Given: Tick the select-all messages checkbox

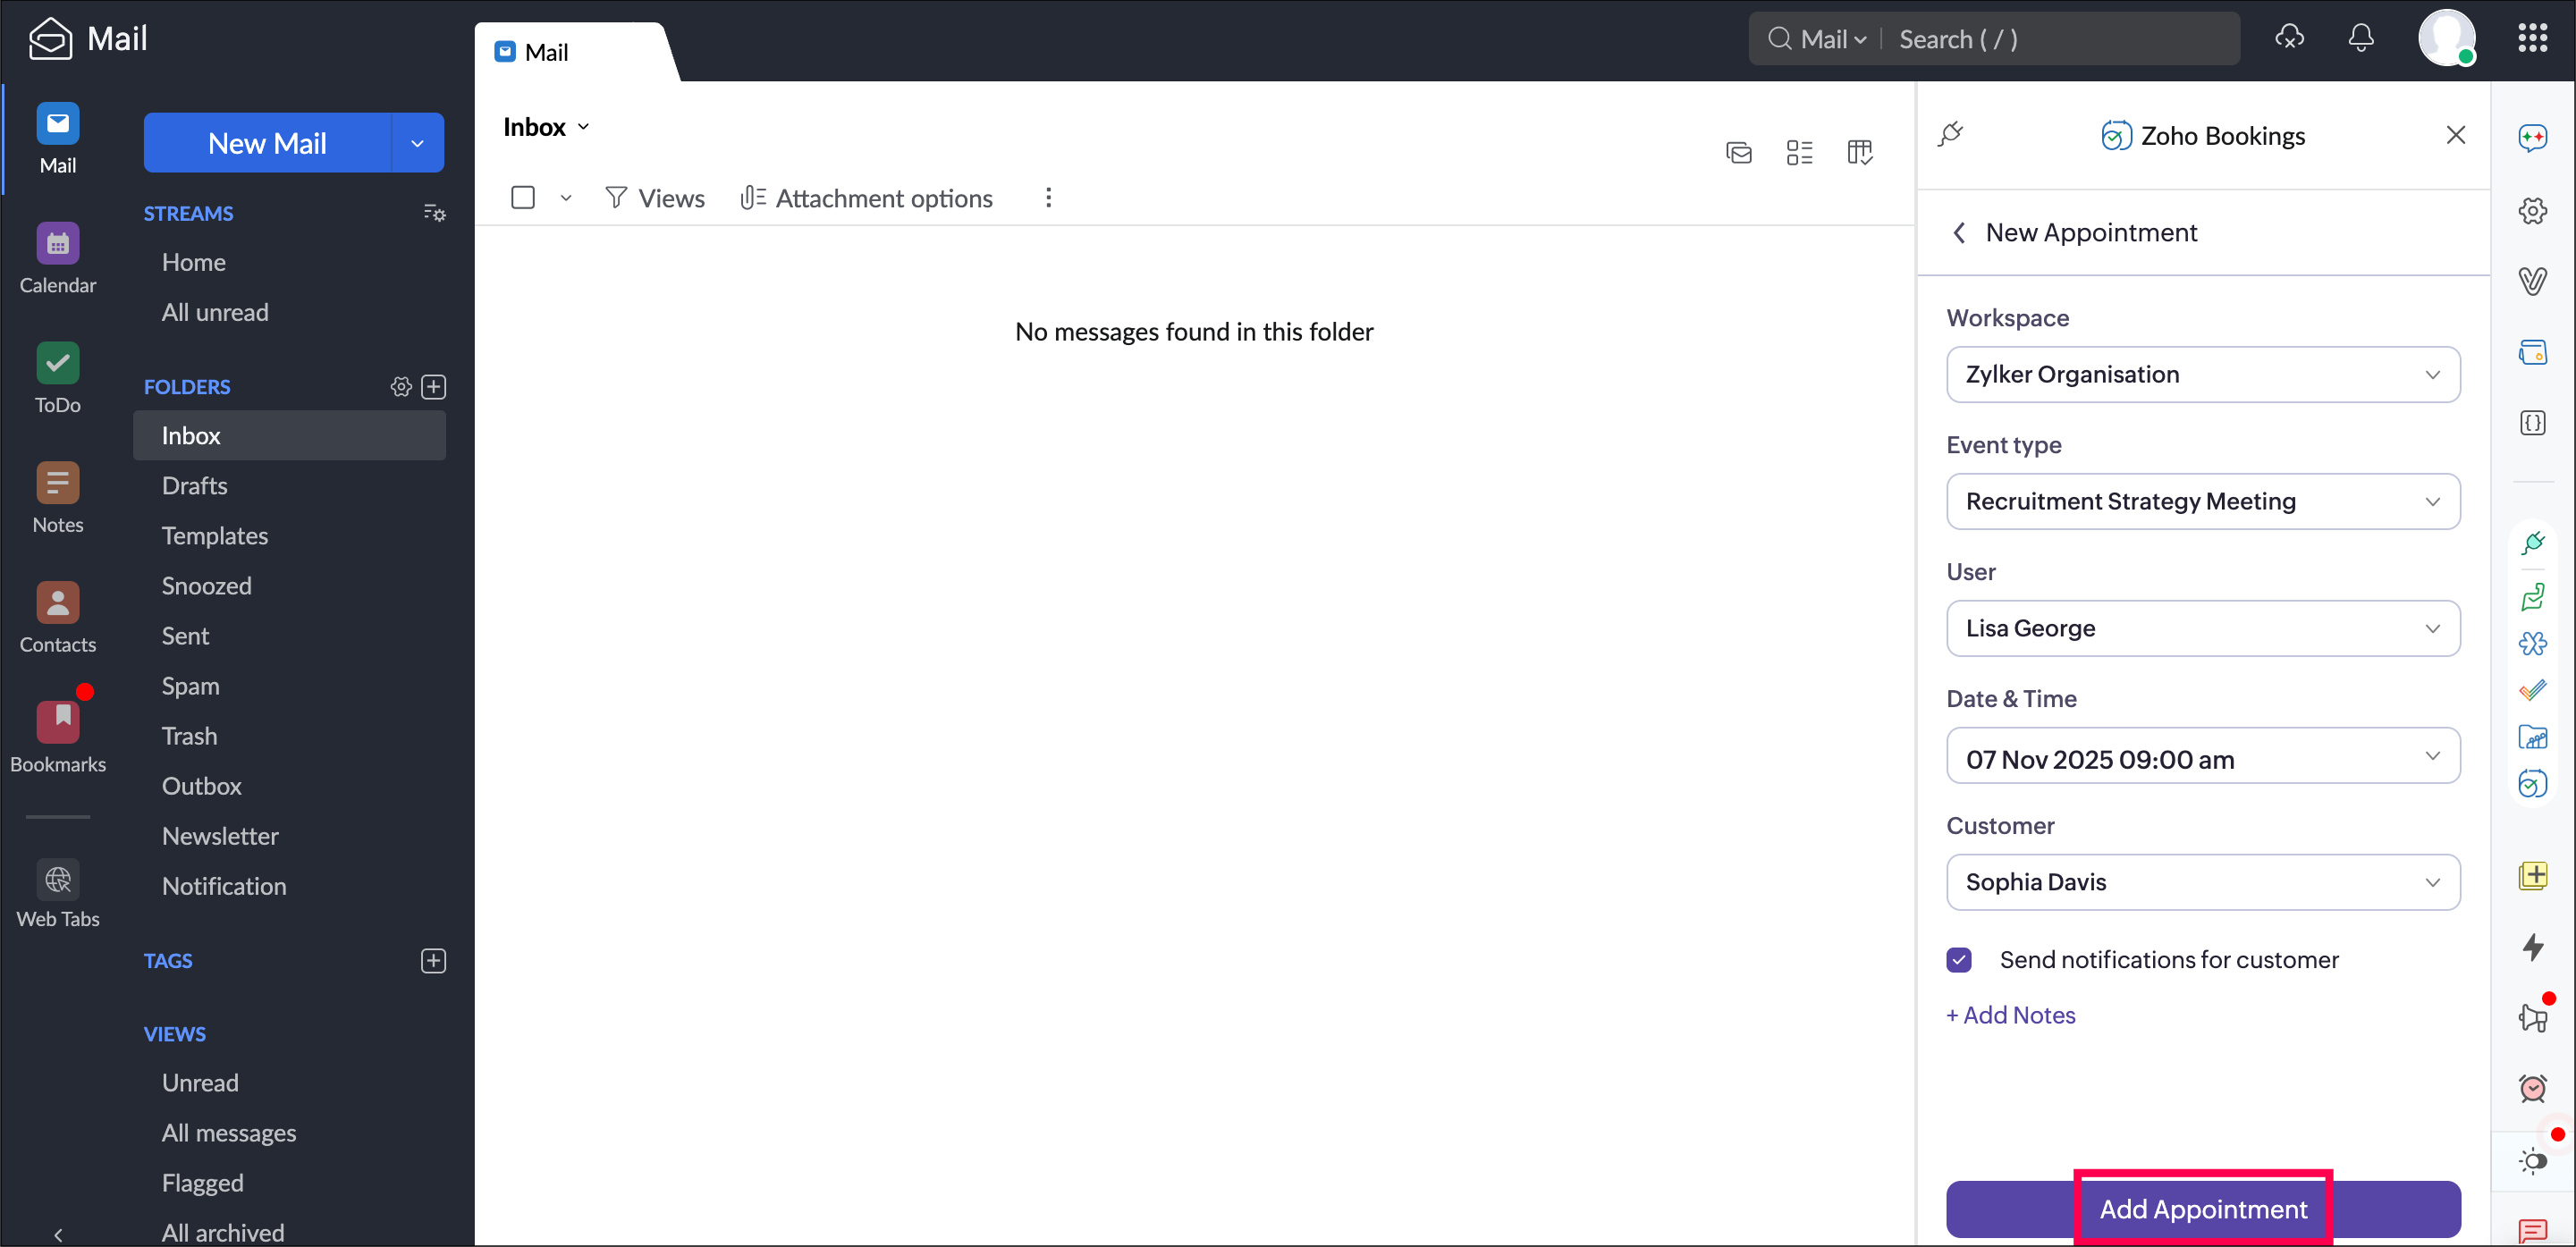Looking at the screenshot, I should [x=522, y=198].
